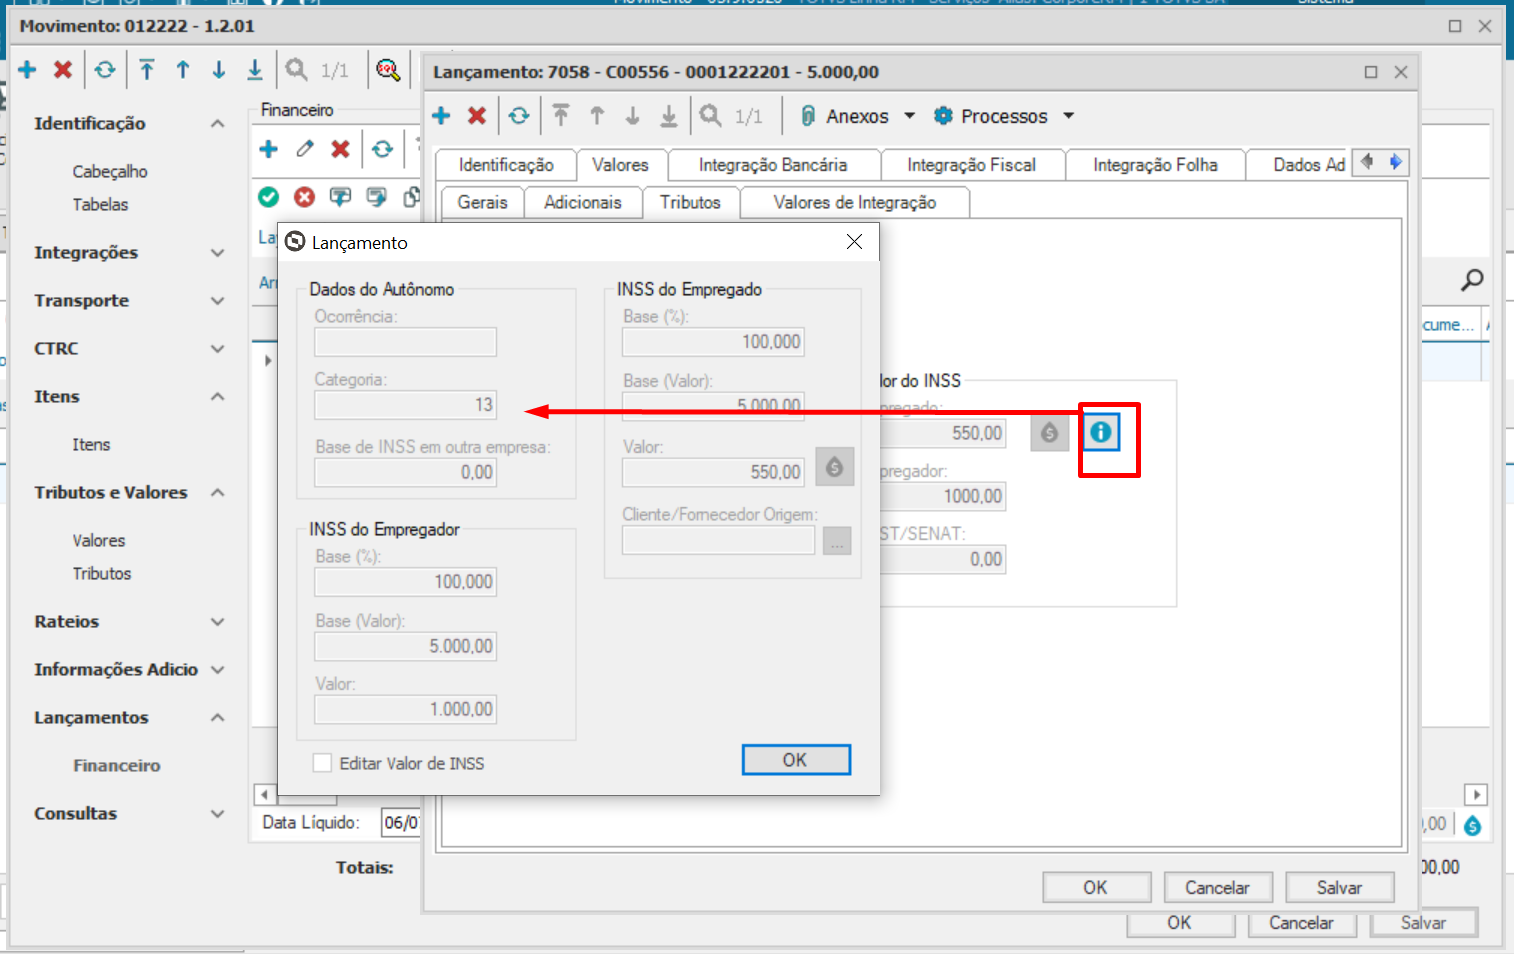Screen dimensions: 1514x954
Task: Click gray money icon beside 550,00 INSS value
Action: pos(1049,433)
